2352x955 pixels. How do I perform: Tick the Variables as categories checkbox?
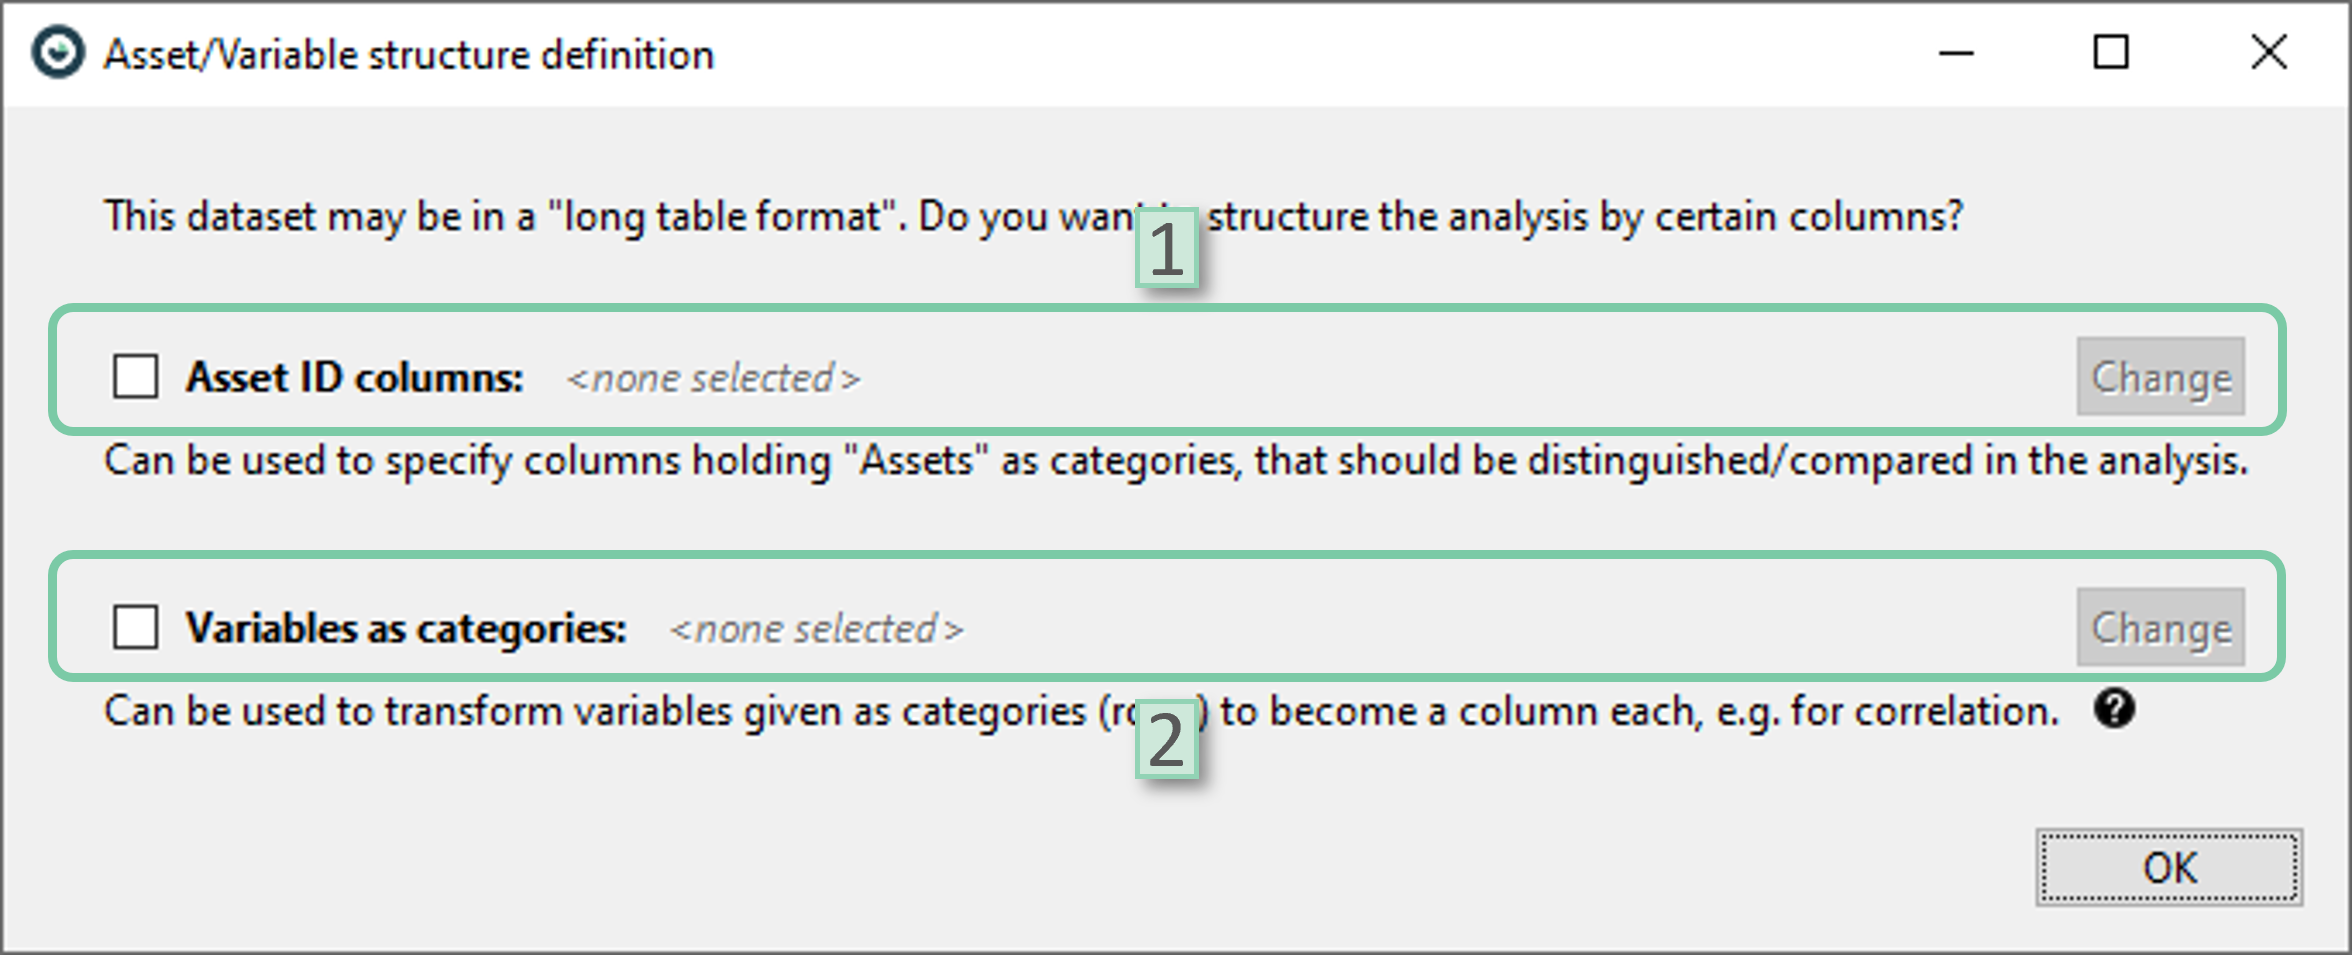(x=136, y=628)
